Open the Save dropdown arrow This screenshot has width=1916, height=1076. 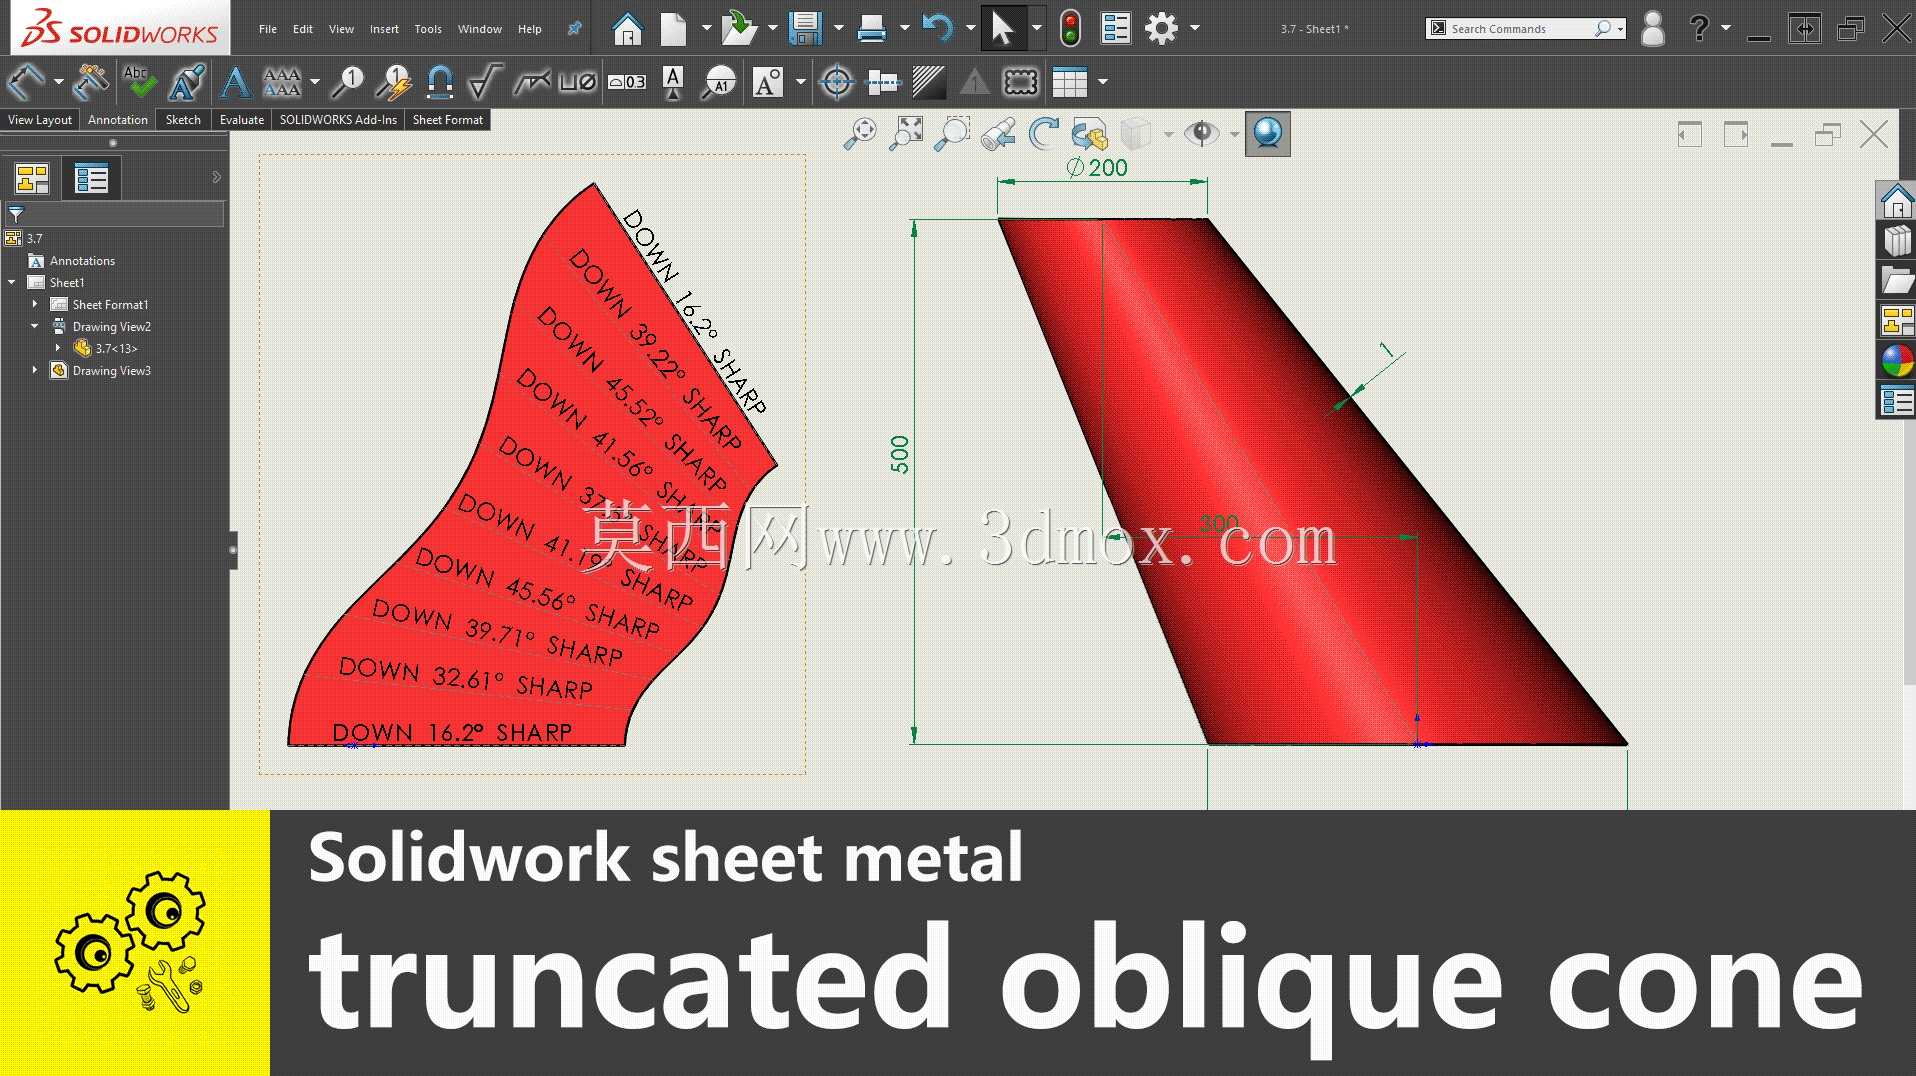point(839,28)
